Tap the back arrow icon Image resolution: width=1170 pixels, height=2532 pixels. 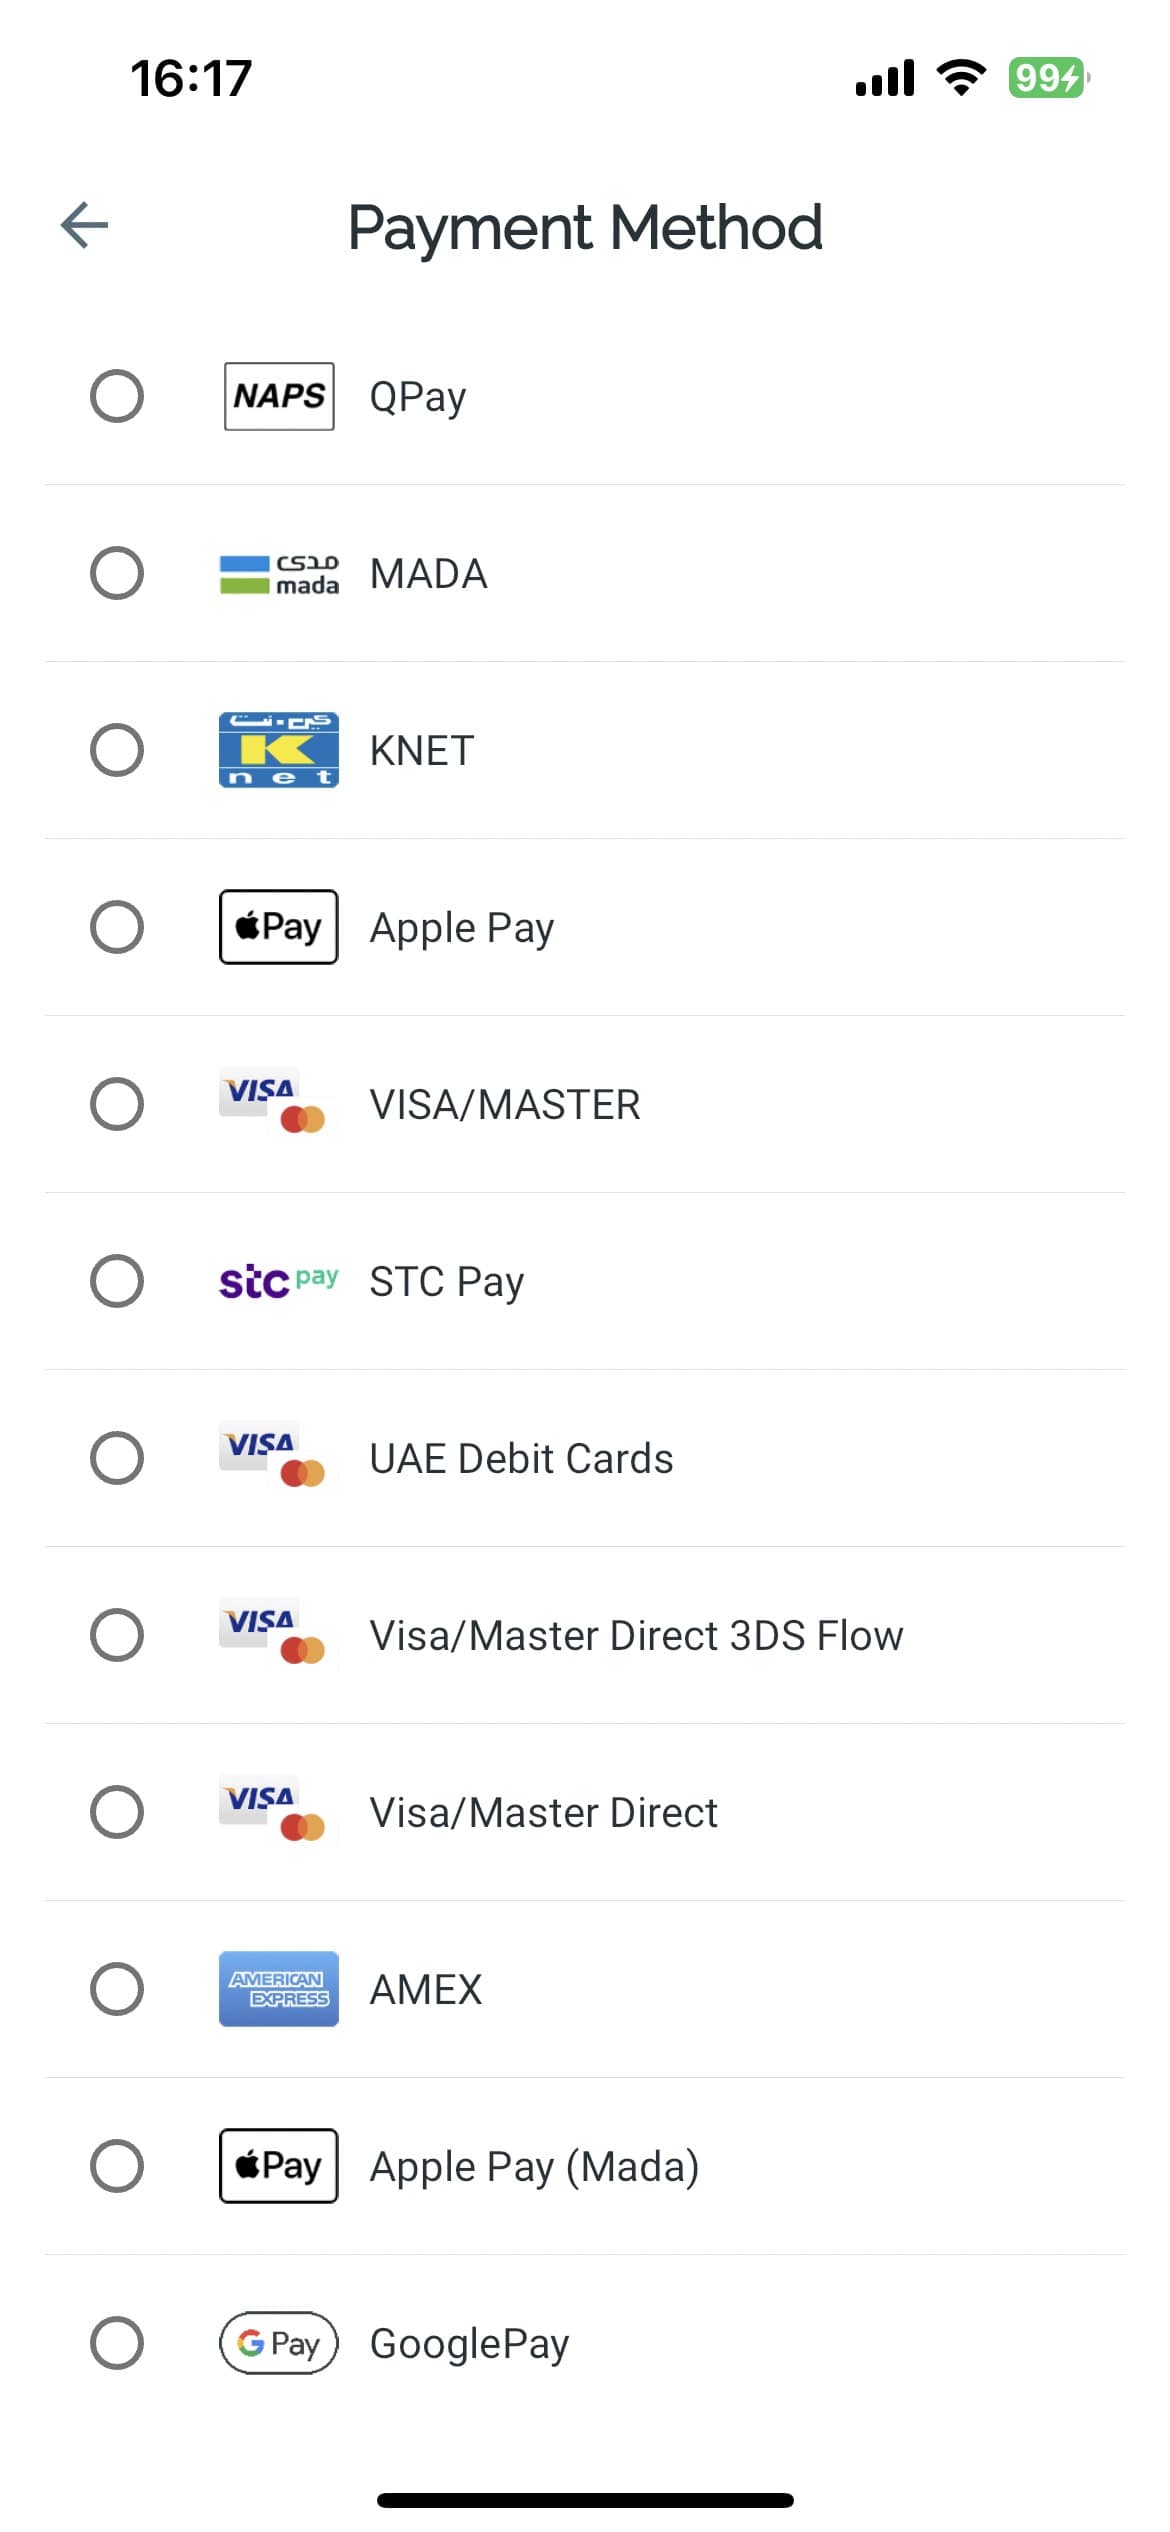[x=84, y=225]
